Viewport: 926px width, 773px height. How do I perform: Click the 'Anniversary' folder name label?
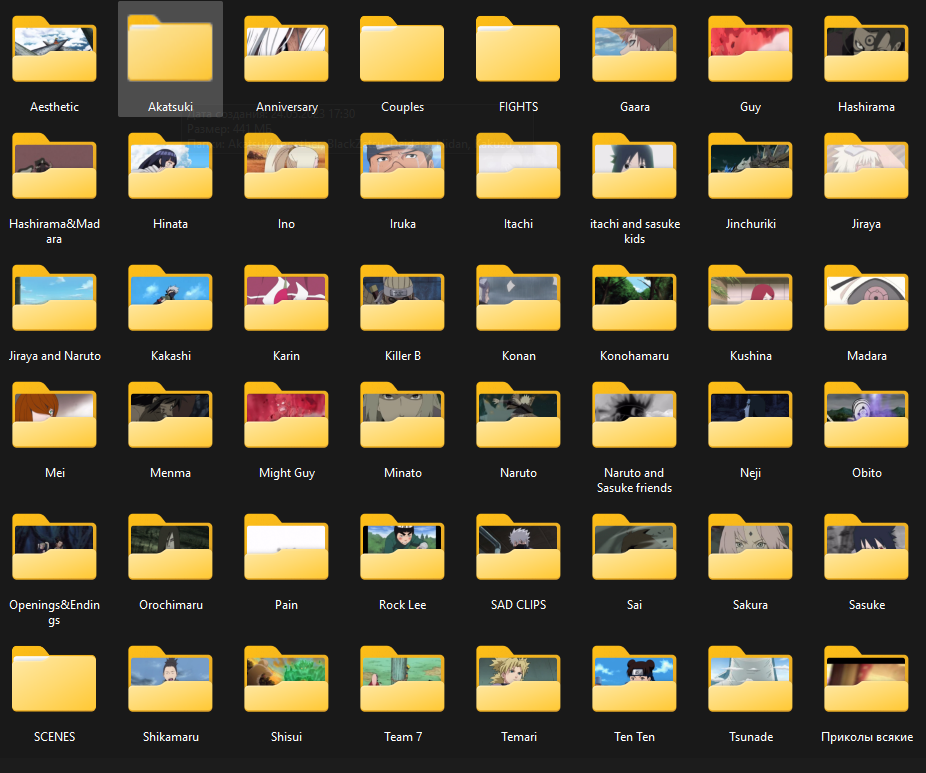pyautogui.click(x=286, y=107)
